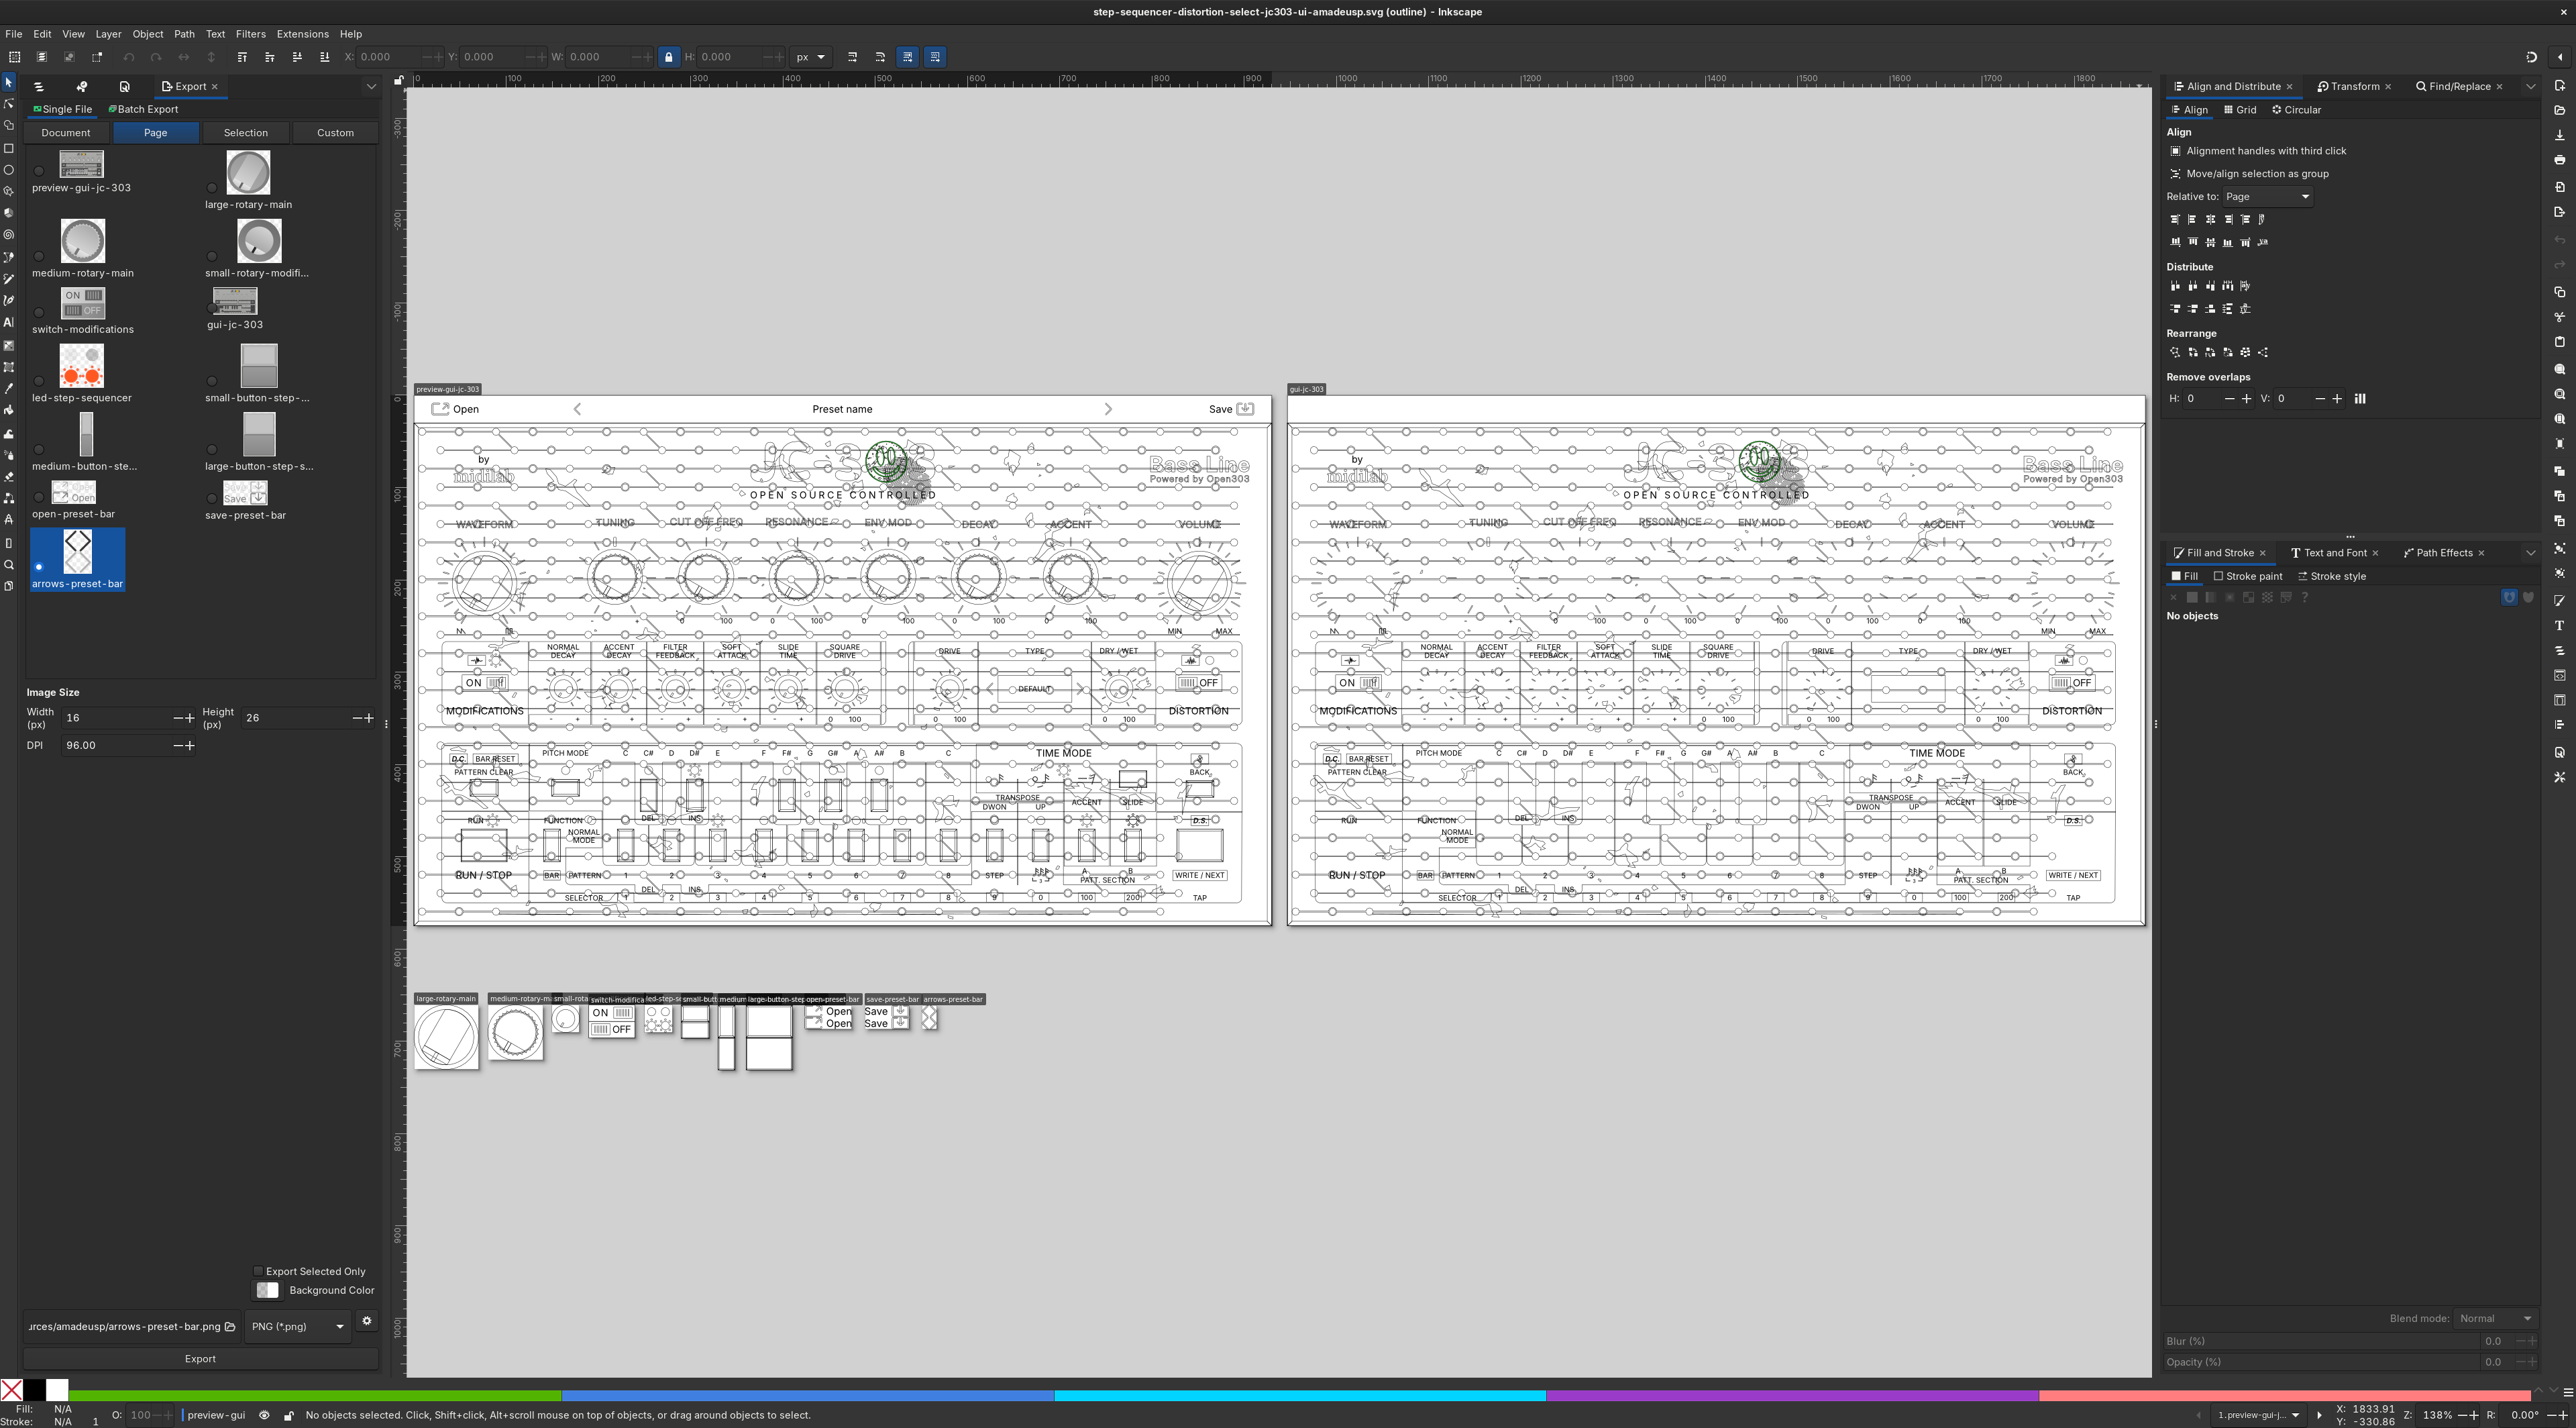Activate the Text tool
Image resolution: width=2576 pixels, height=1428 pixels.
pyautogui.click(x=9, y=322)
